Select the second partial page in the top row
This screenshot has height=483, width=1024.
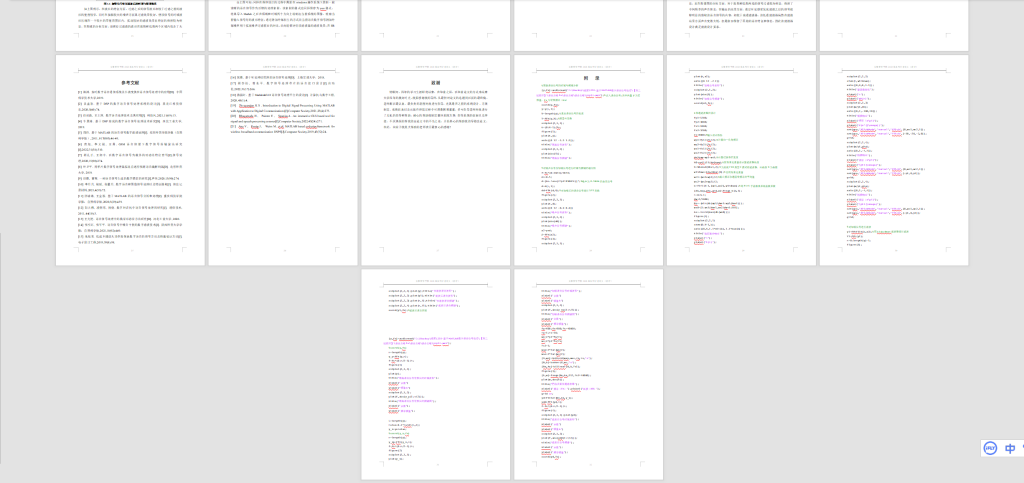(283, 25)
